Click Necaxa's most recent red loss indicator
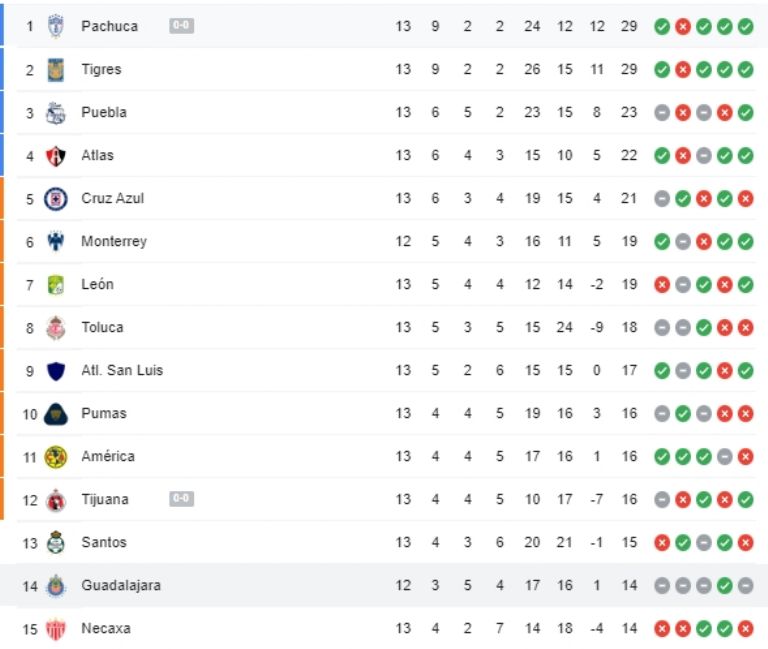 [x=746, y=628]
